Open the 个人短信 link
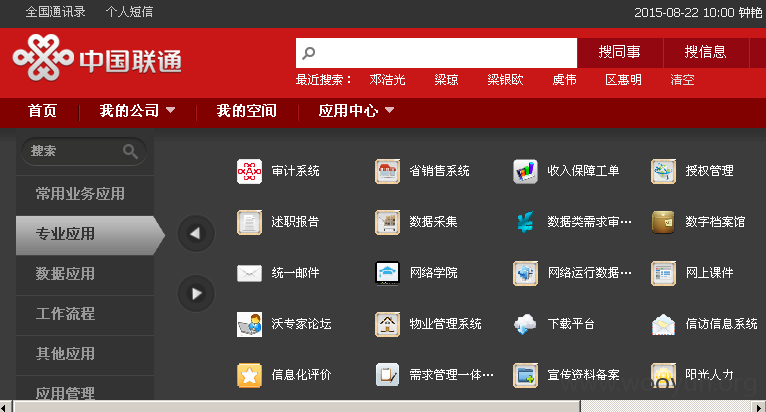The image size is (766, 412). (129, 12)
